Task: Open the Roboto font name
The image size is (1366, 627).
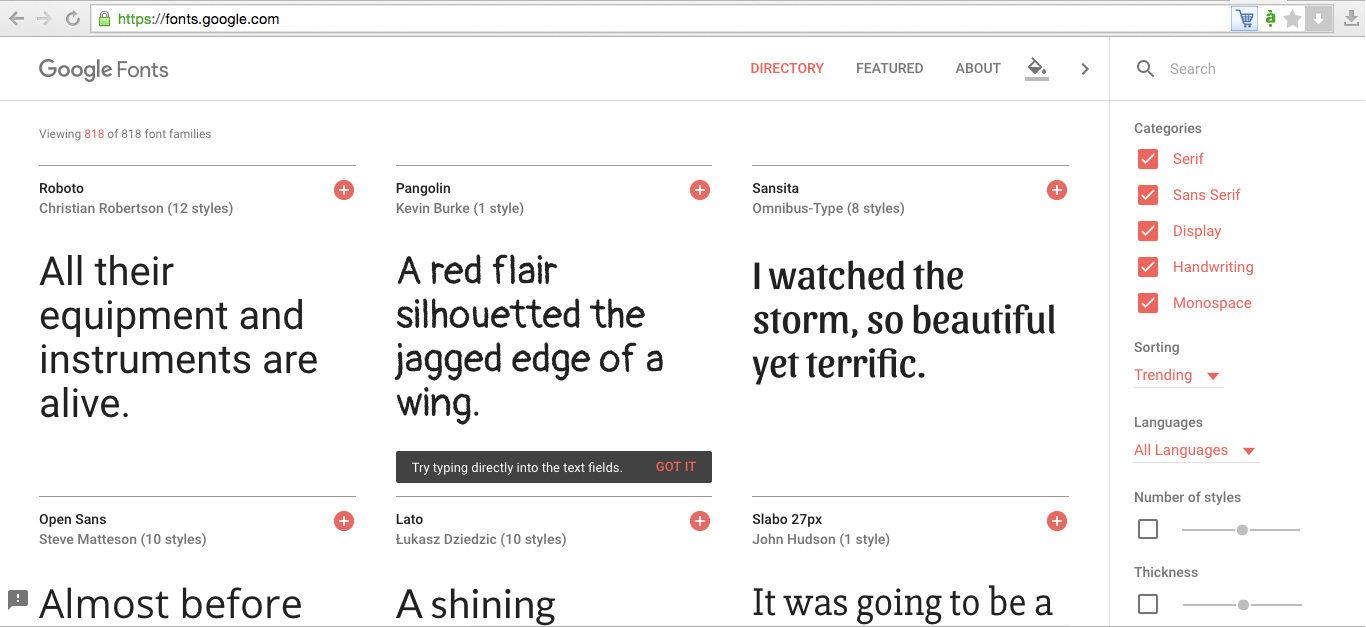Action: point(62,188)
